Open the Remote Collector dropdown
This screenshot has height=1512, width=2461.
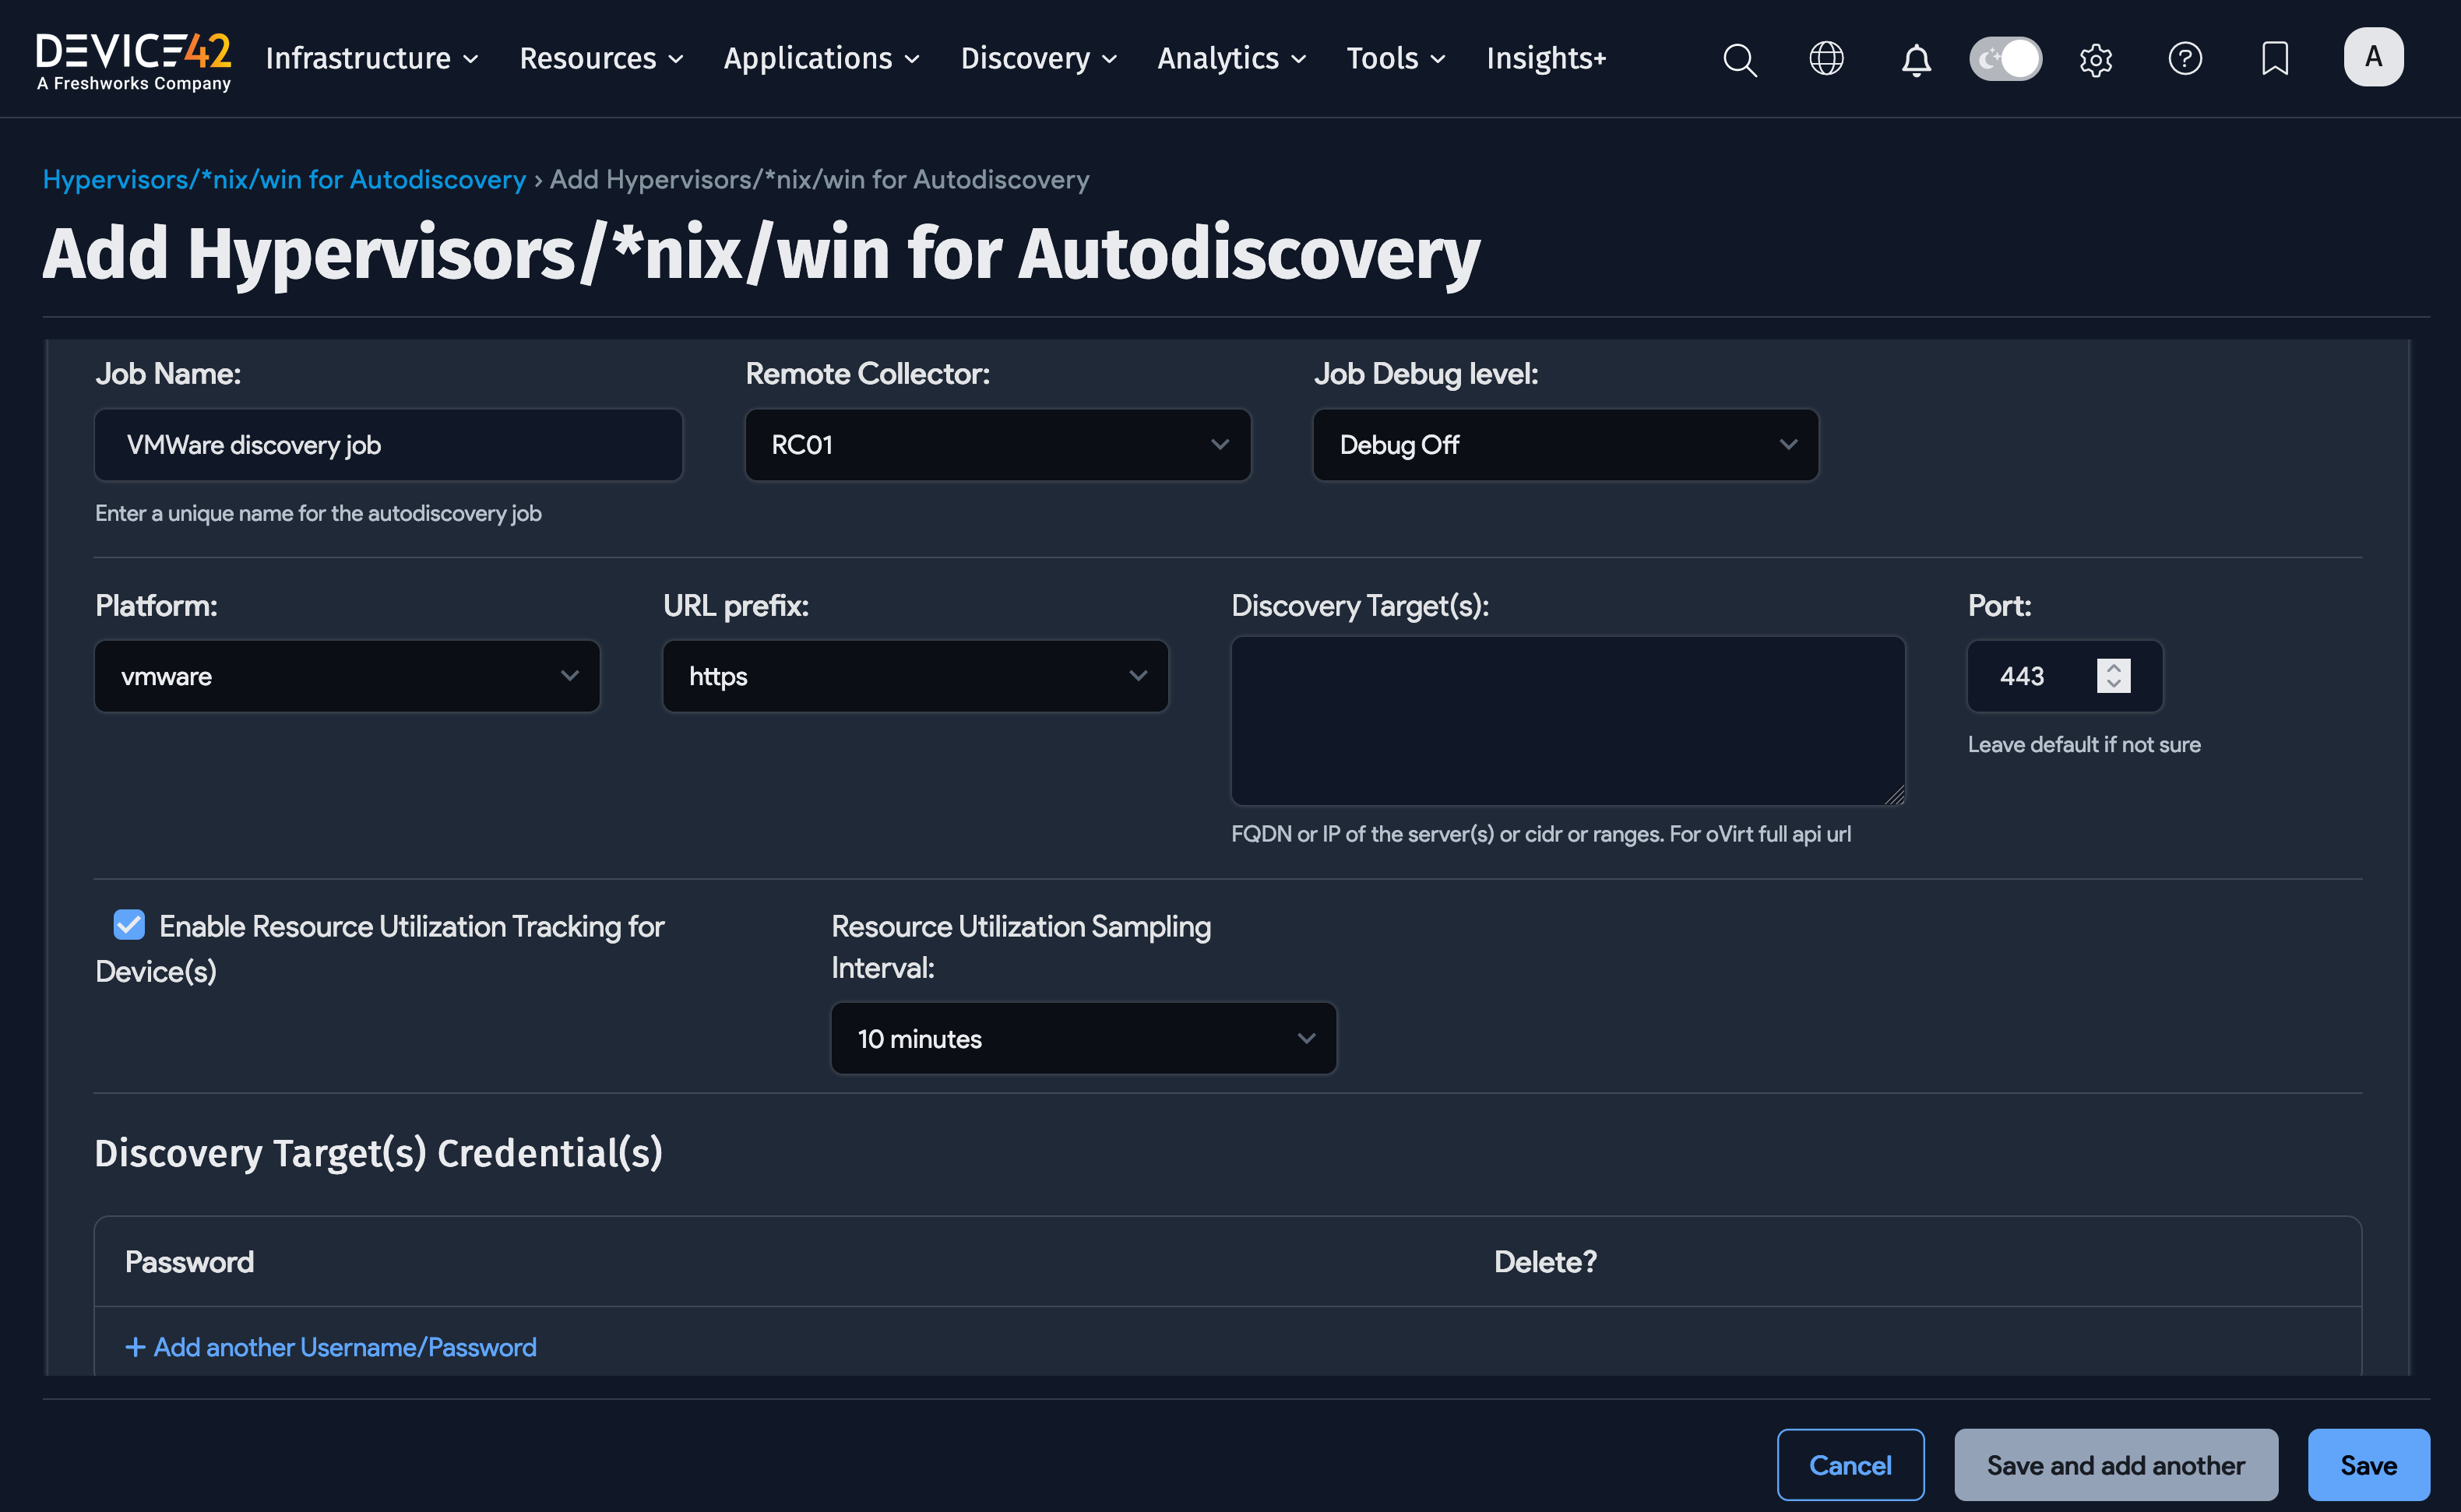(x=997, y=445)
